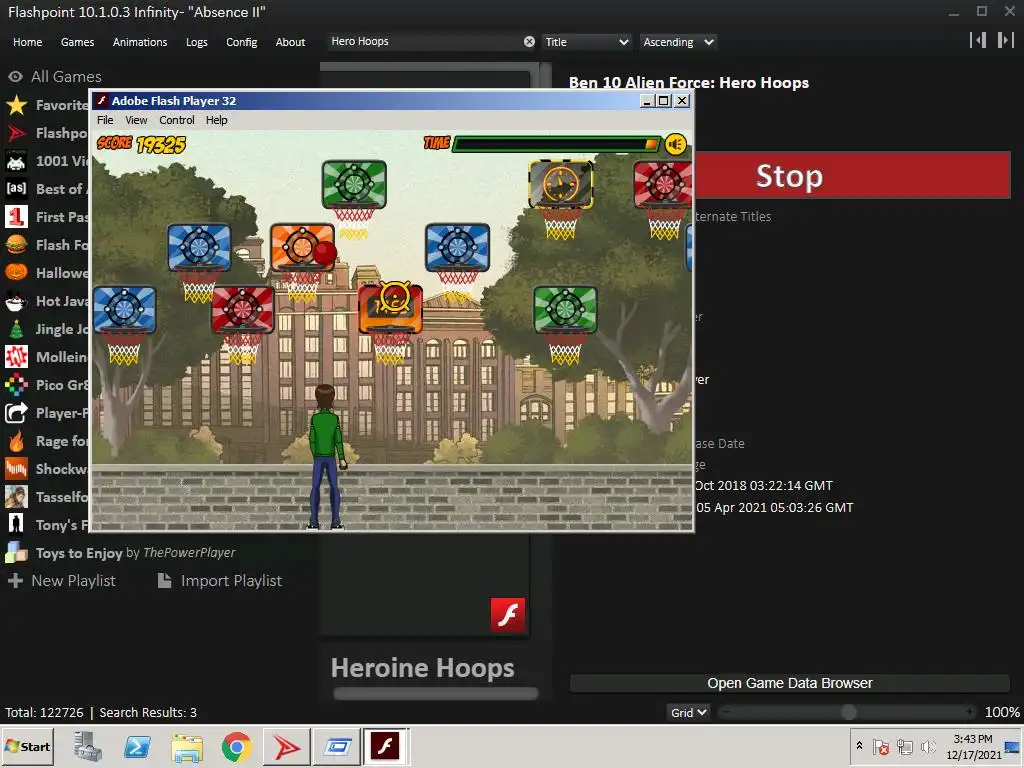Screen dimensions: 1024x768
Task: Click the SCORE 19325 display
Action: tap(142, 144)
